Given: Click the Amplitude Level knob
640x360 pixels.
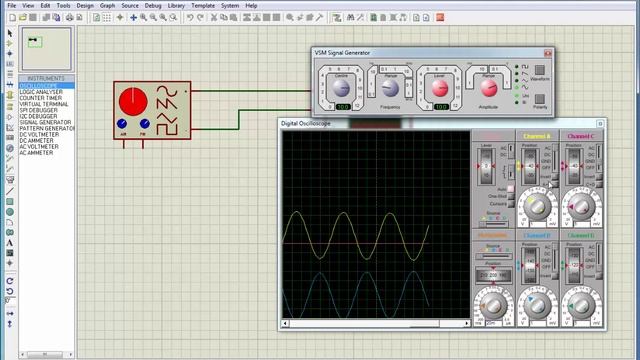Looking at the screenshot, I should click(x=440, y=88).
